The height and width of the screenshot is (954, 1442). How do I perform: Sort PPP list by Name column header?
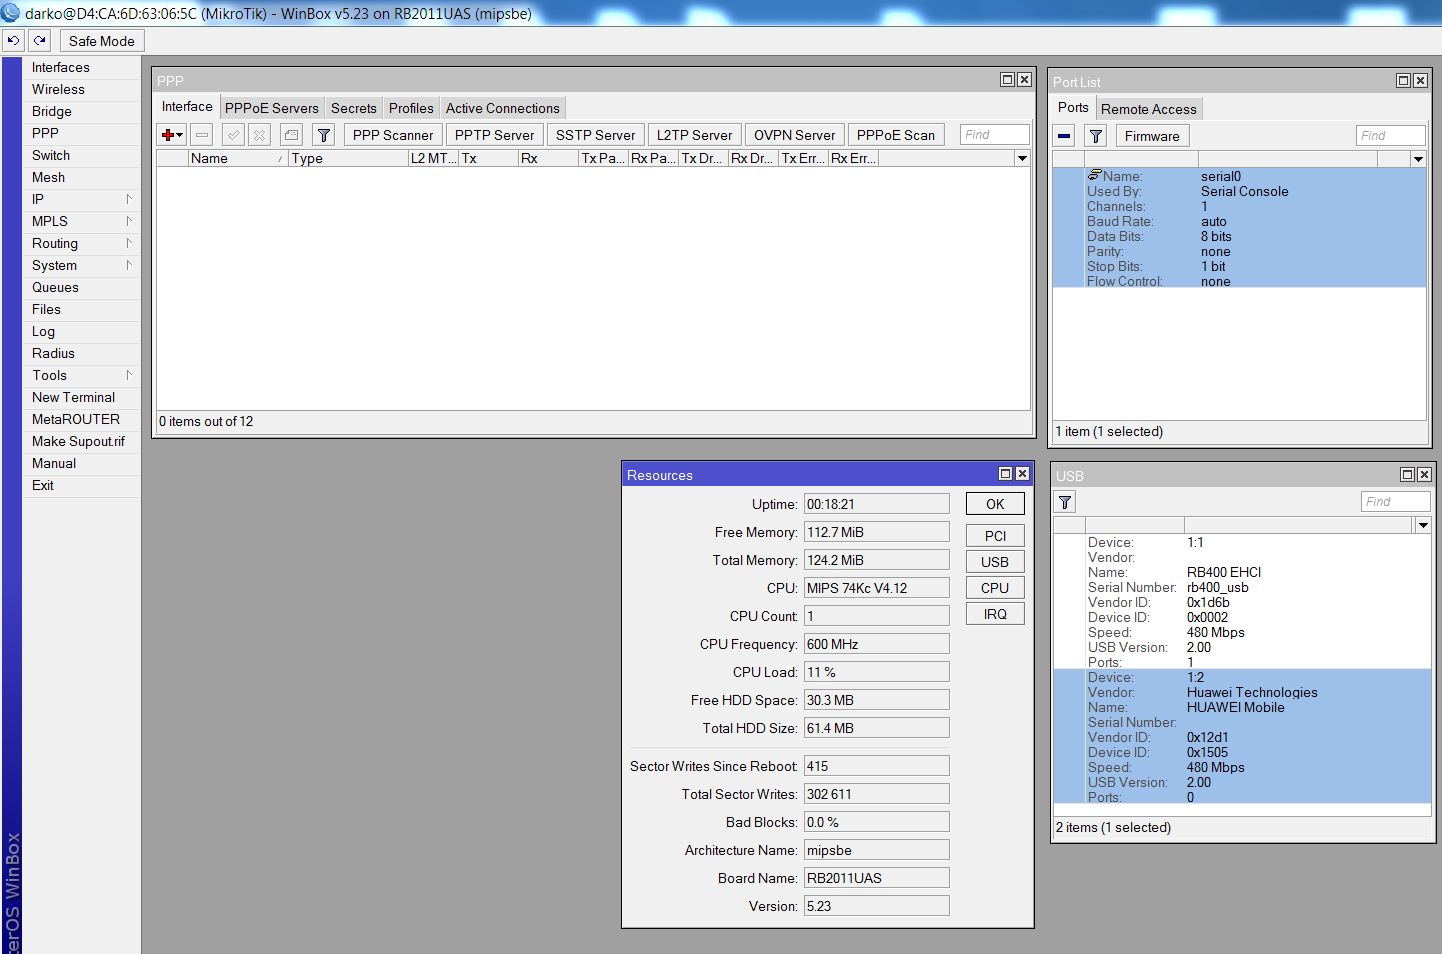click(238, 158)
